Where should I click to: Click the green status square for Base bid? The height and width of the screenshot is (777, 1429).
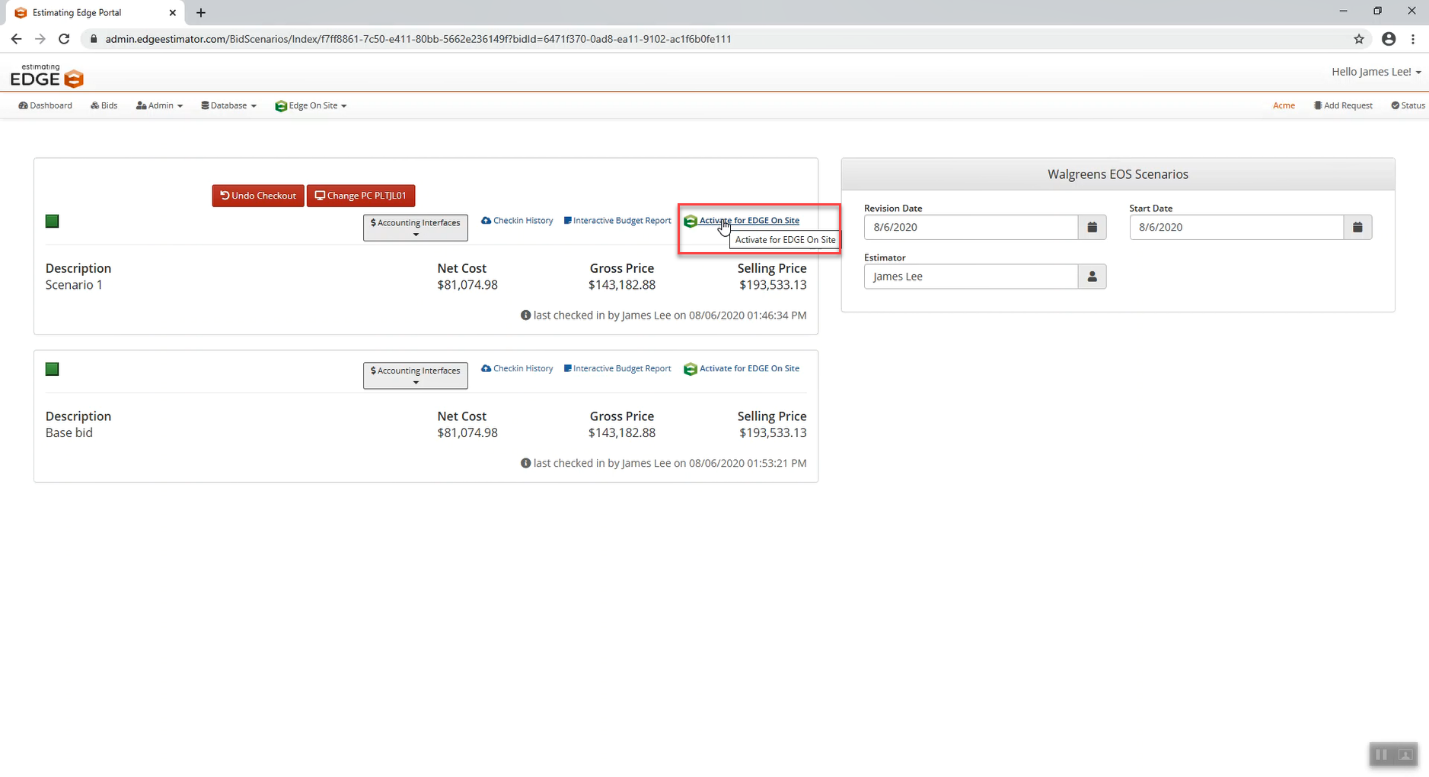coord(51,368)
